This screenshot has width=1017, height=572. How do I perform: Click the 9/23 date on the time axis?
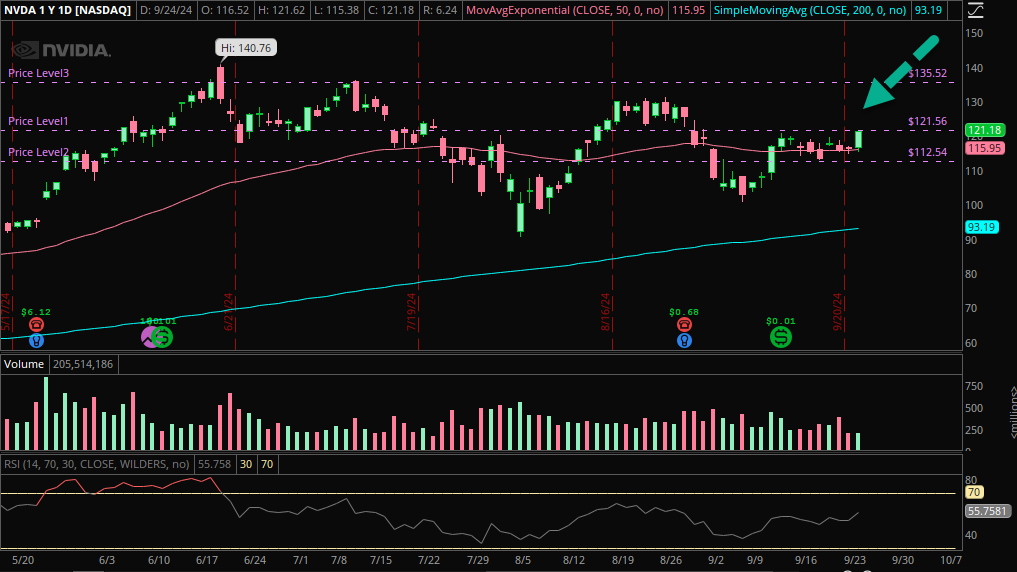855,560
